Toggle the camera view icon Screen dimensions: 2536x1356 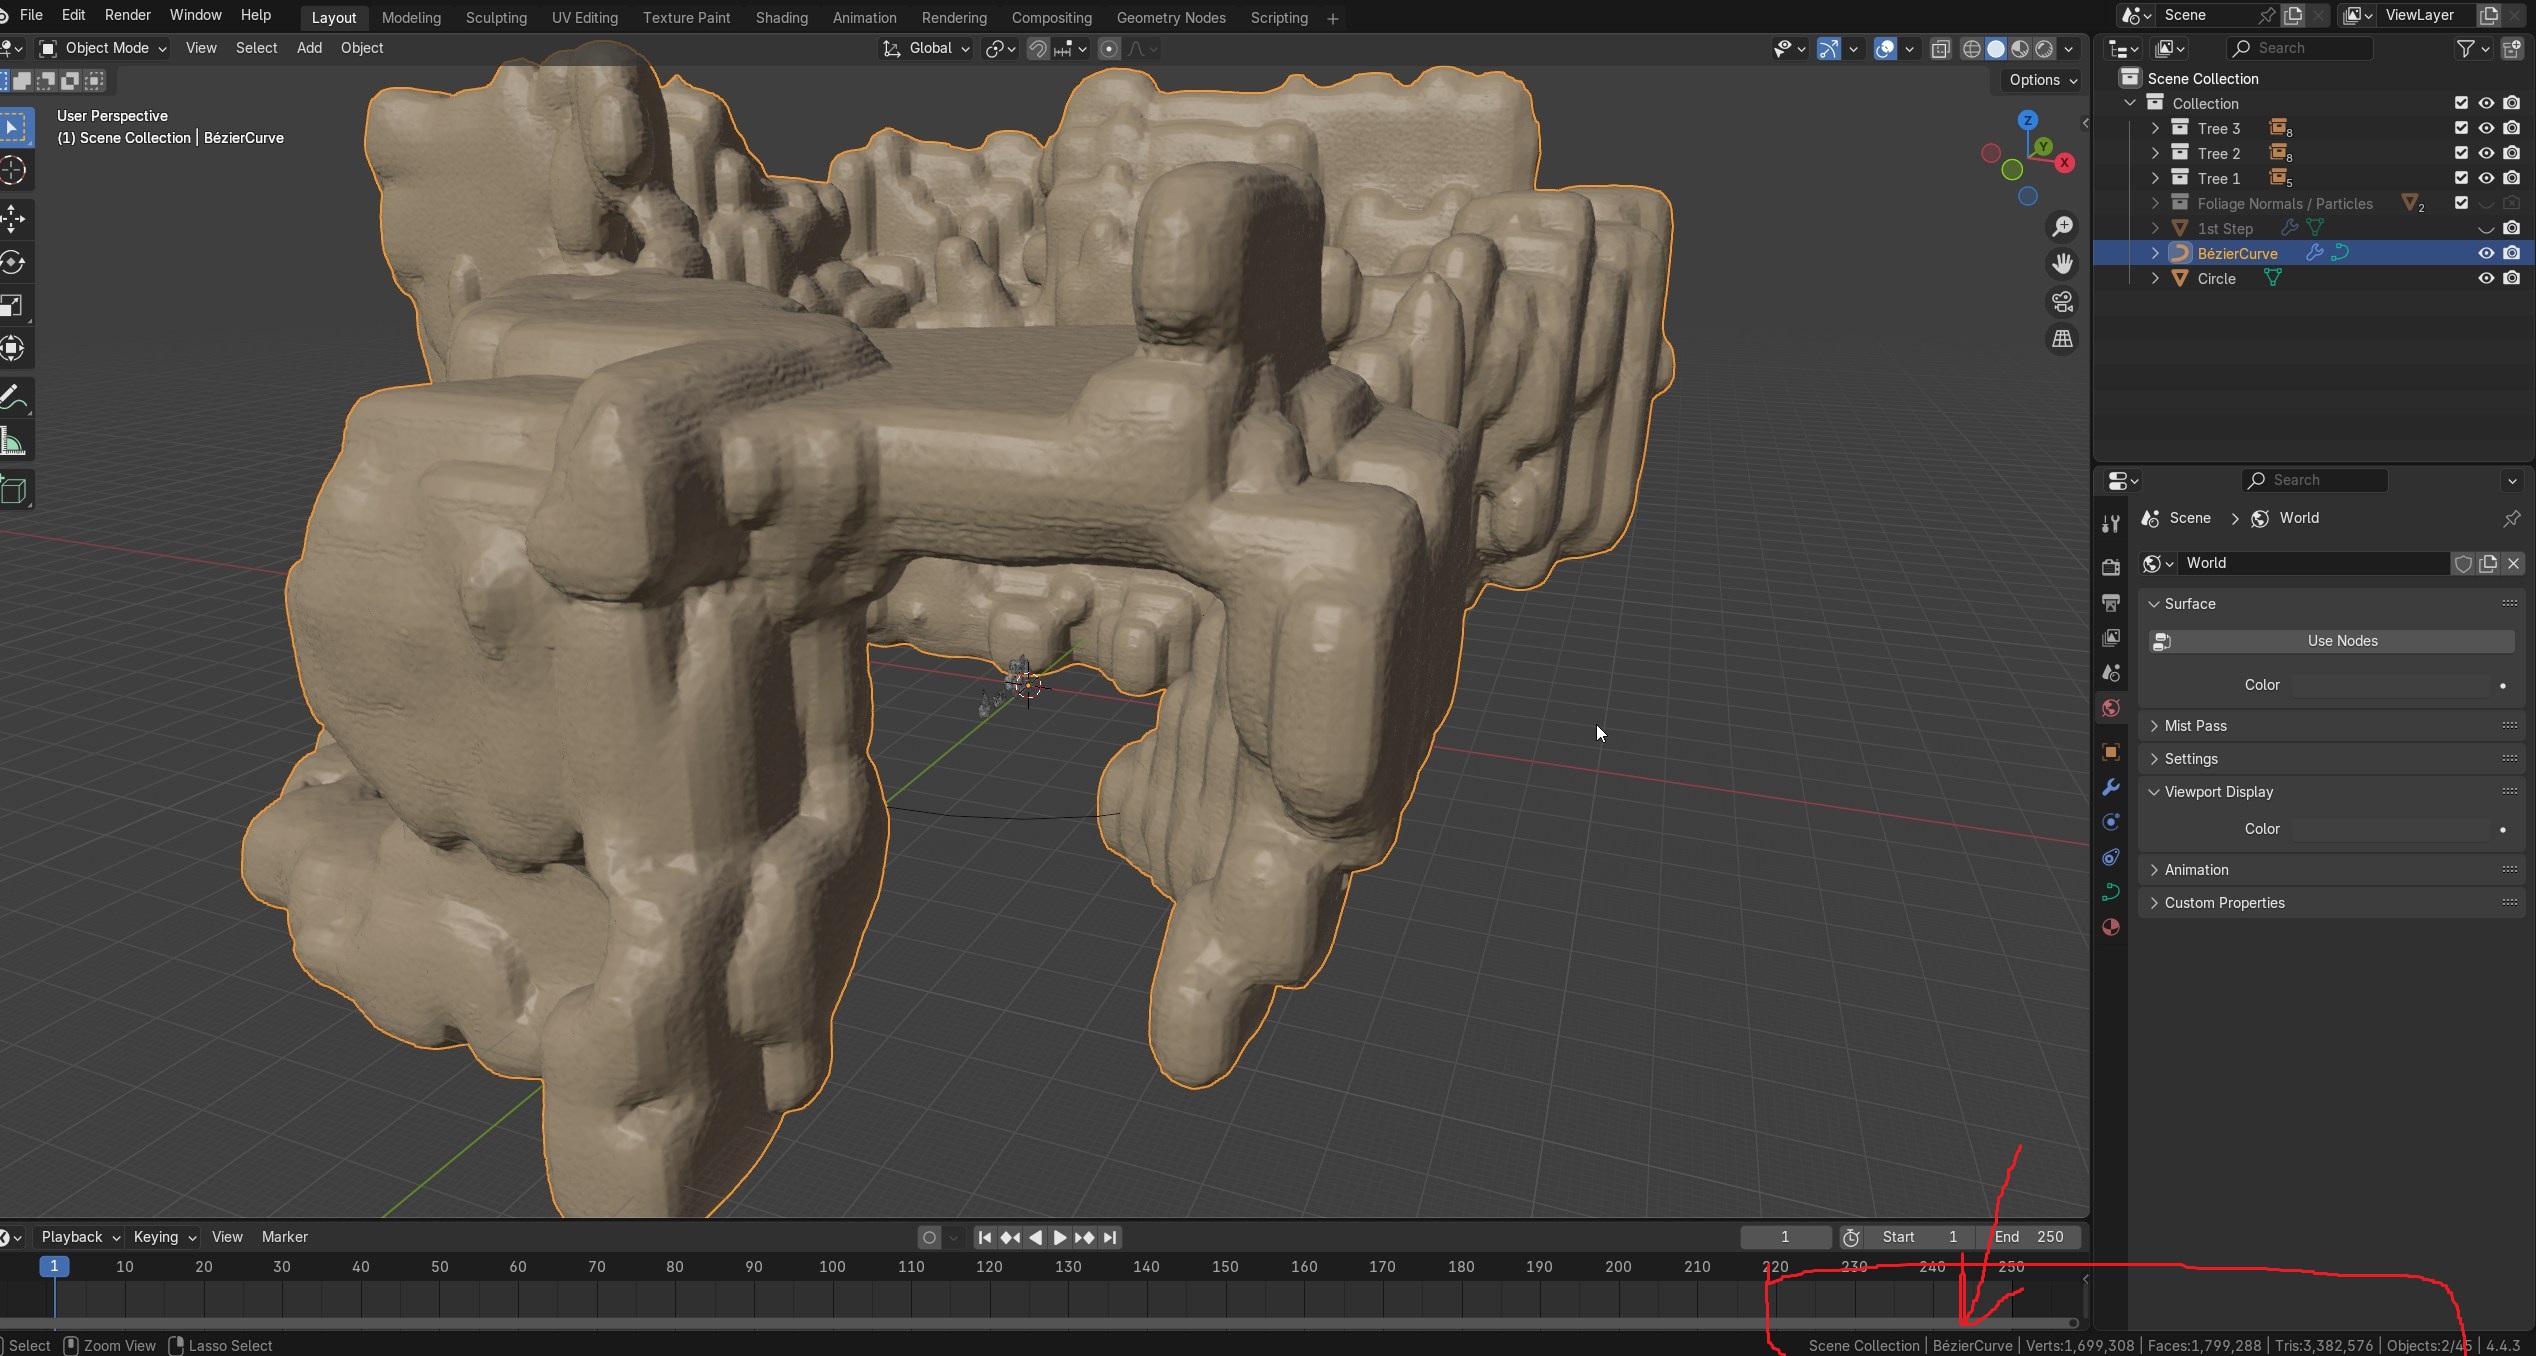(2062, 302)
